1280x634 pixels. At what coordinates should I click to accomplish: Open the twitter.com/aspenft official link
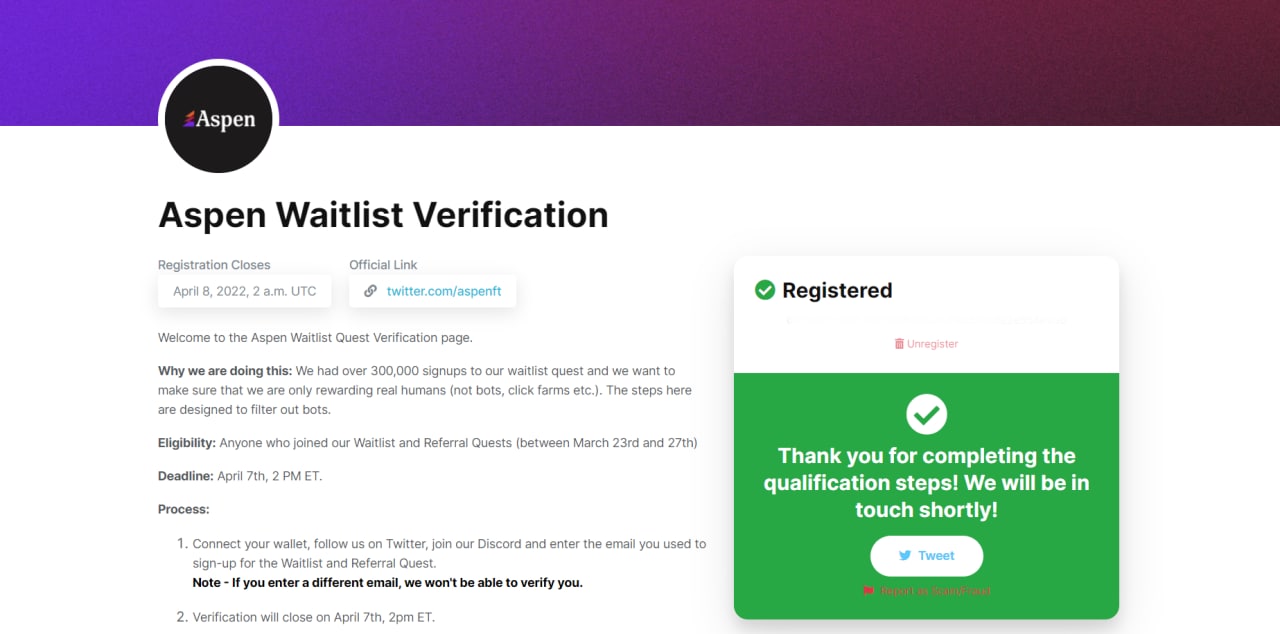point(443,291)
